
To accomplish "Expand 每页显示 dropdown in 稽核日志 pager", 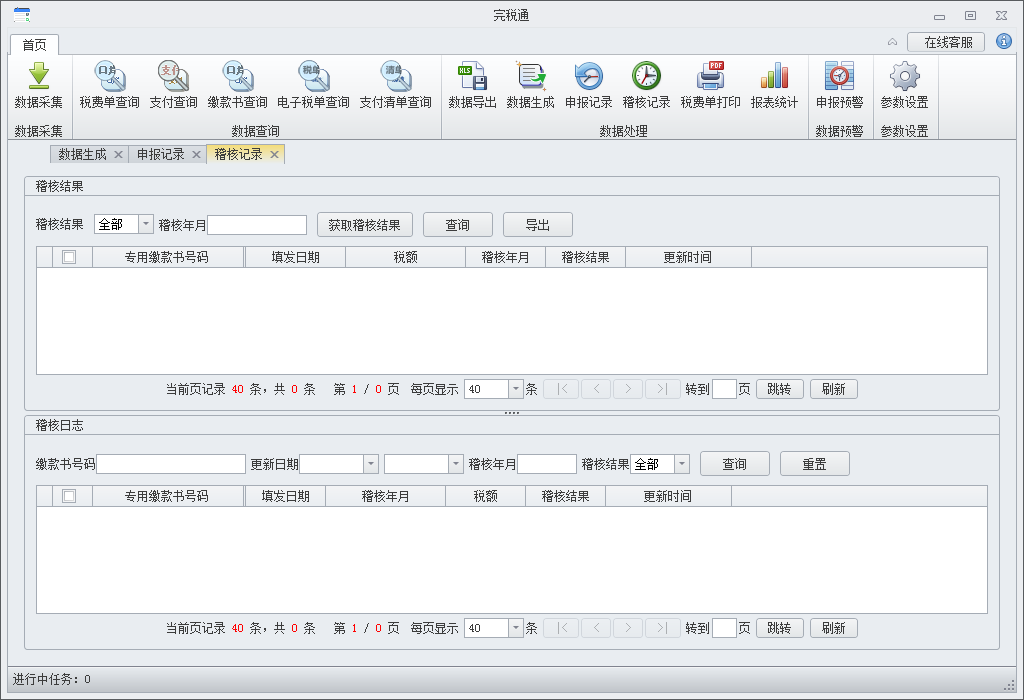I will point(516,628).
